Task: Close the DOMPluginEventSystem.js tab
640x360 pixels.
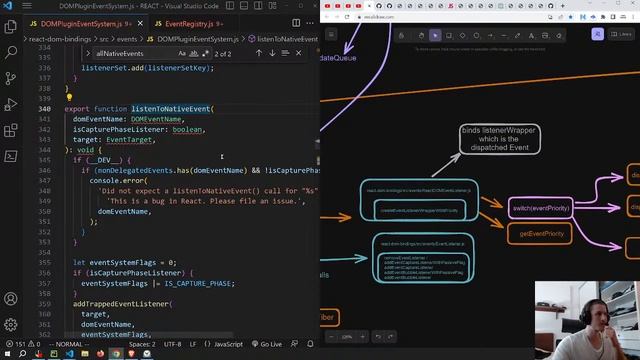Action: tap(140, 24)
